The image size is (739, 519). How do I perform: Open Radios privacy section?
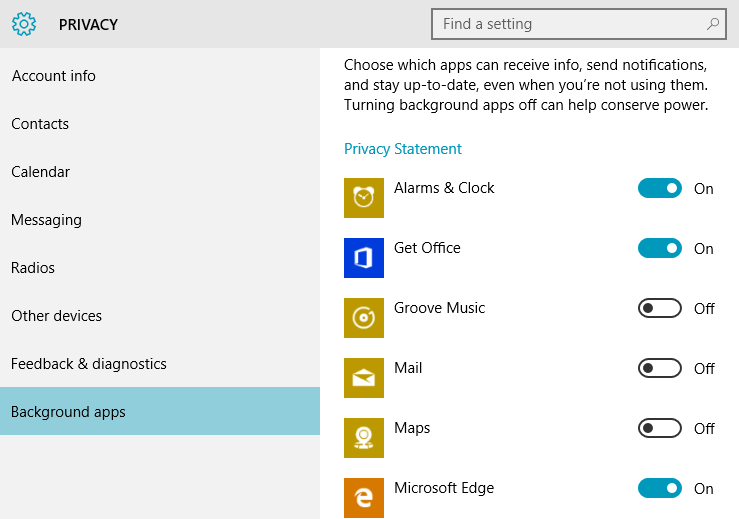[160, 268]
